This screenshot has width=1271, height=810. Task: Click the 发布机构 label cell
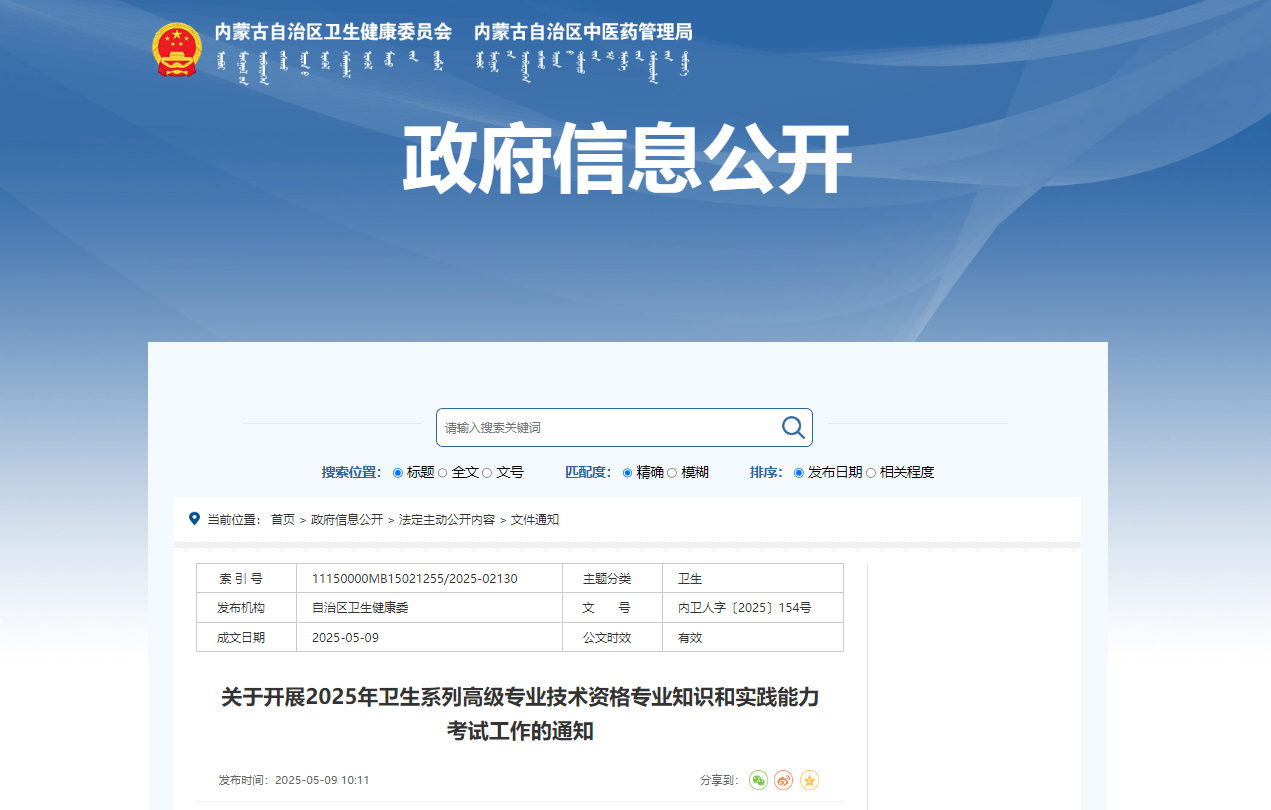point(246,608)
